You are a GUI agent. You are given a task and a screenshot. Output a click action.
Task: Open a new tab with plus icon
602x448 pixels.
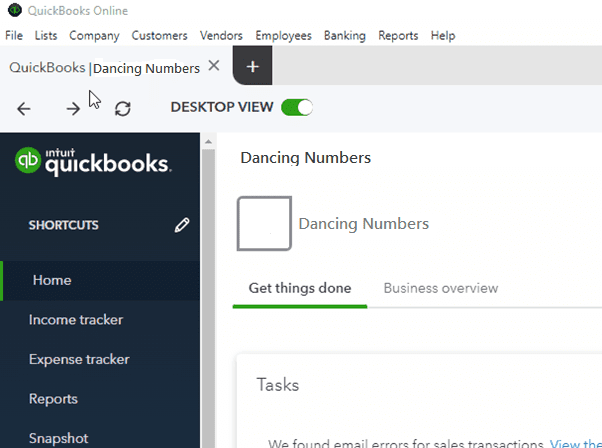(x=252, y=67)
